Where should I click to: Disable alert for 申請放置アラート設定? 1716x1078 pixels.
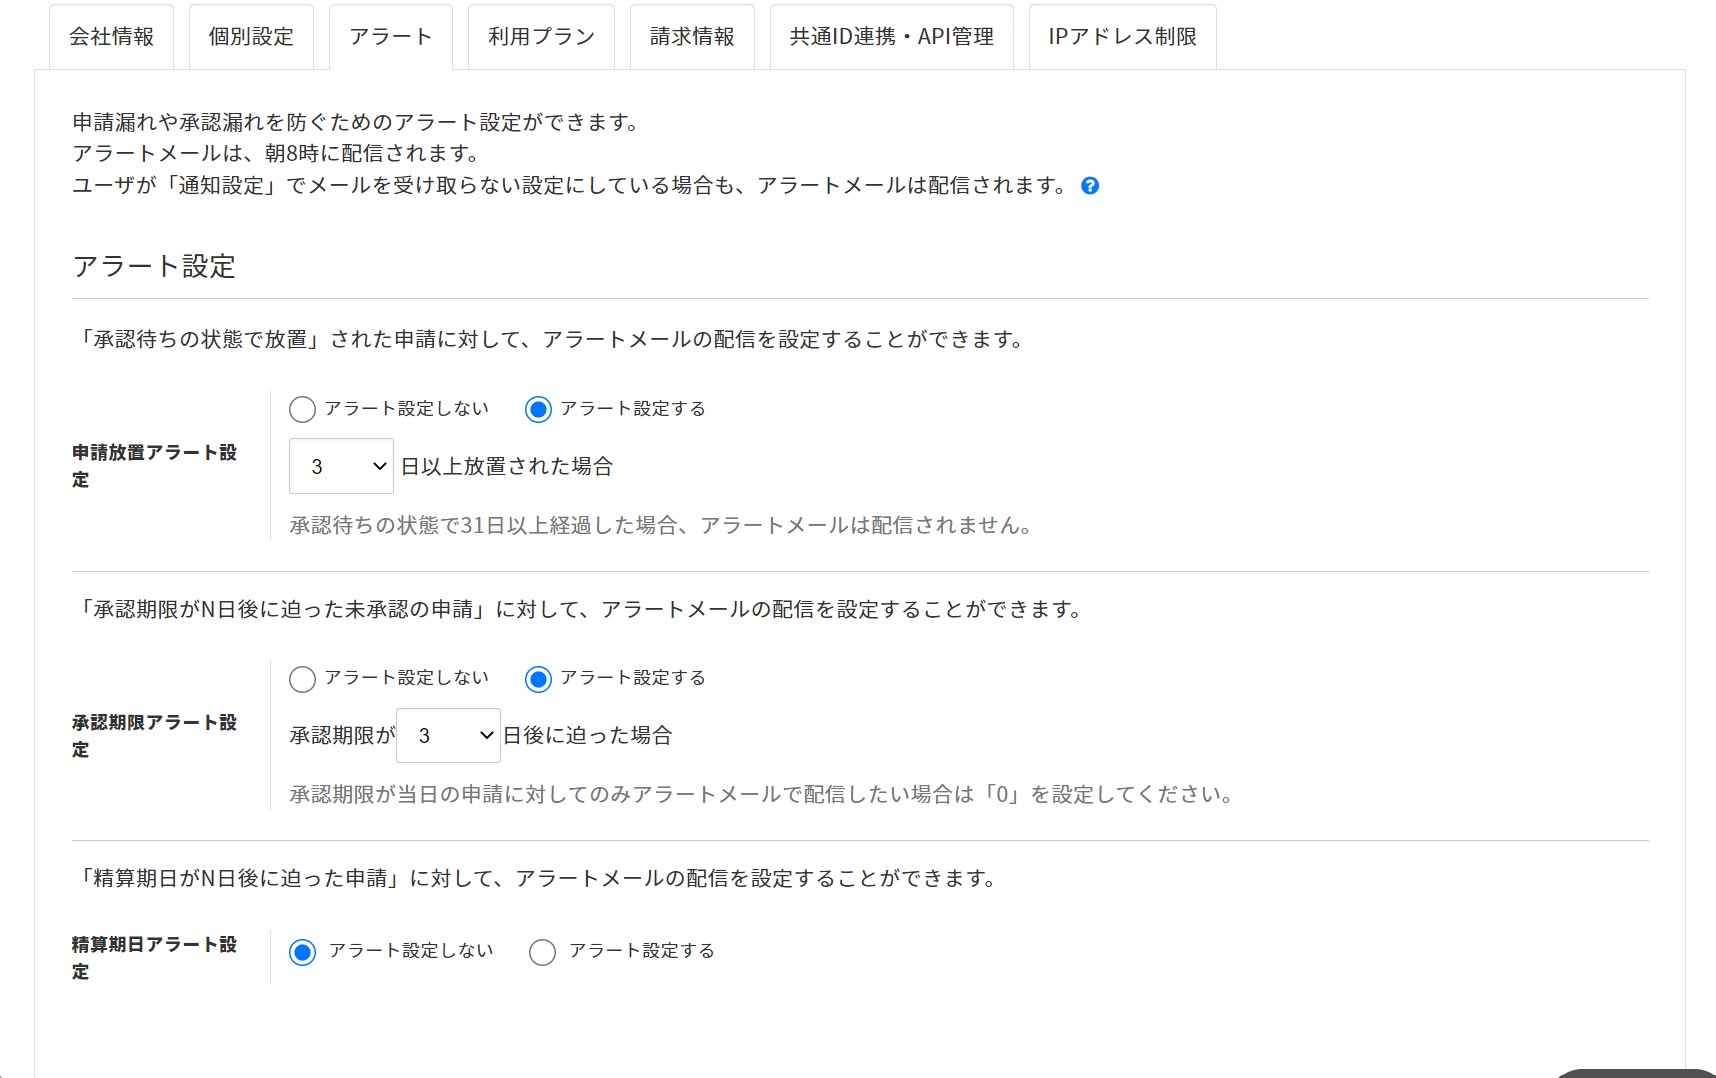coord(302,409)
